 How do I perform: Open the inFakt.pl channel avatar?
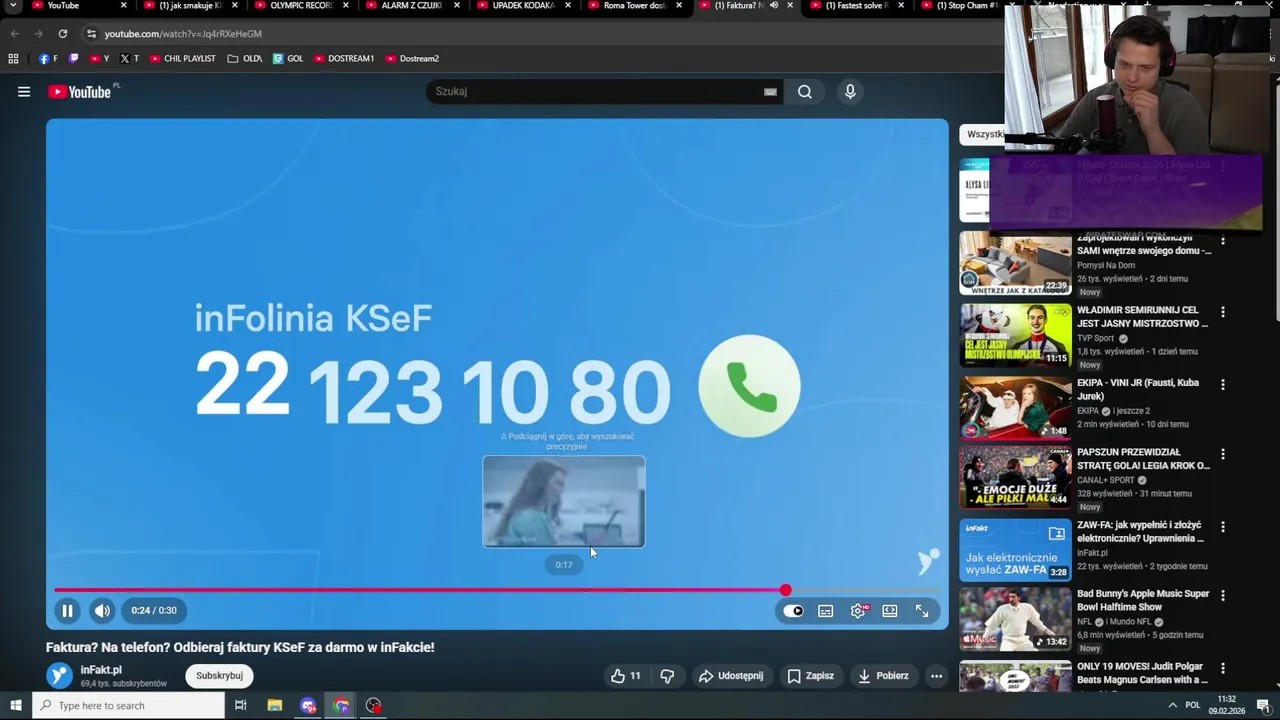pyautogui.click(x=60, y=676)
